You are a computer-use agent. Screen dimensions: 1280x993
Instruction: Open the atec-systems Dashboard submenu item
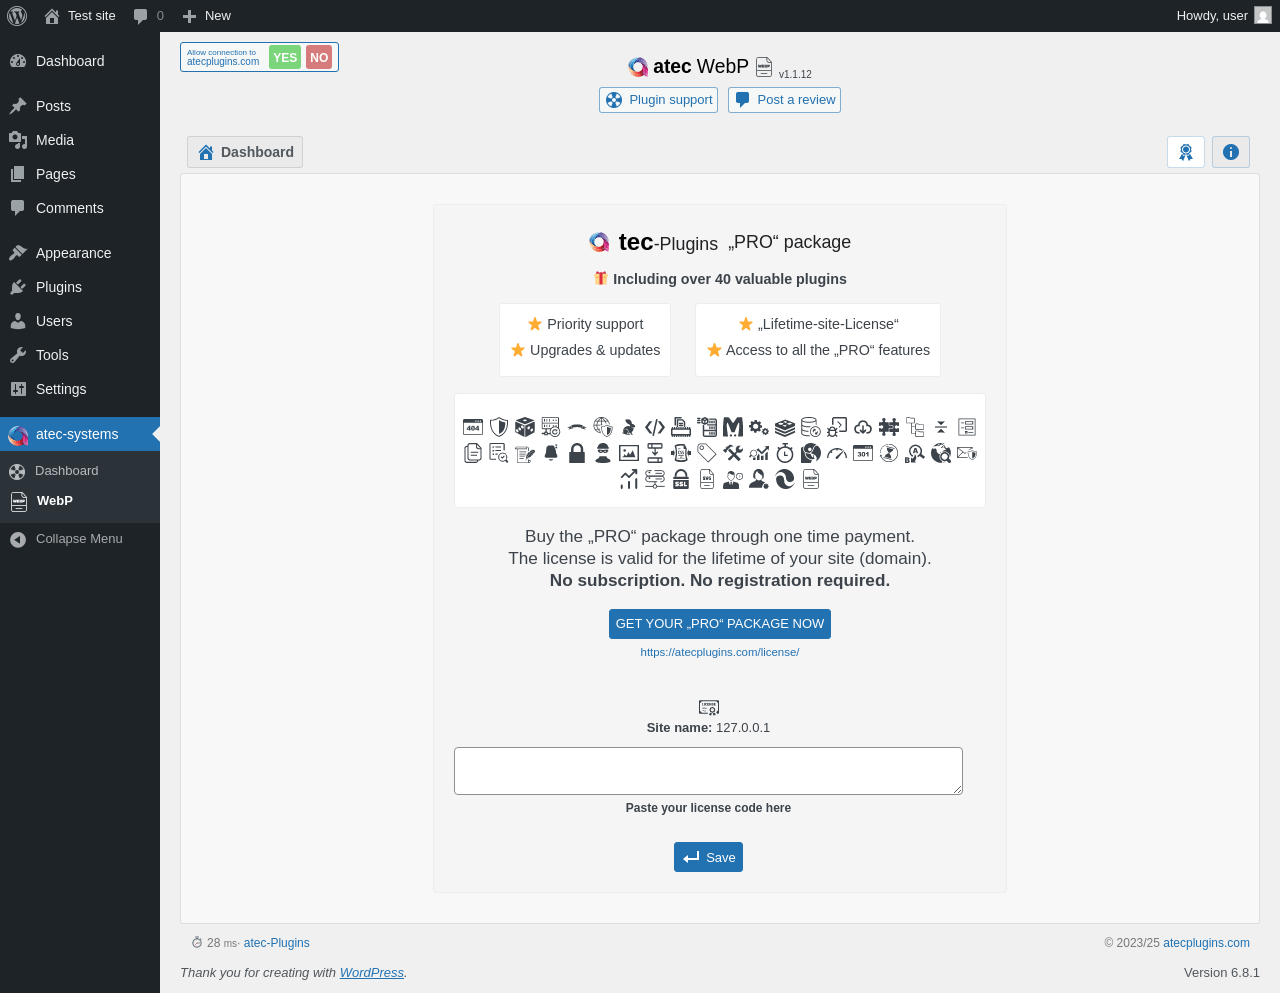click(x=80, y=471)
